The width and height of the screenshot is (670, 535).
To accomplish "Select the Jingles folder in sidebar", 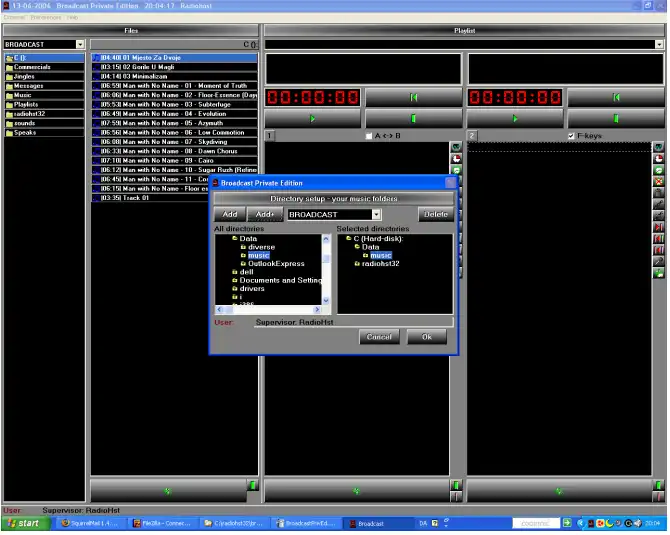I will point(28,76).
